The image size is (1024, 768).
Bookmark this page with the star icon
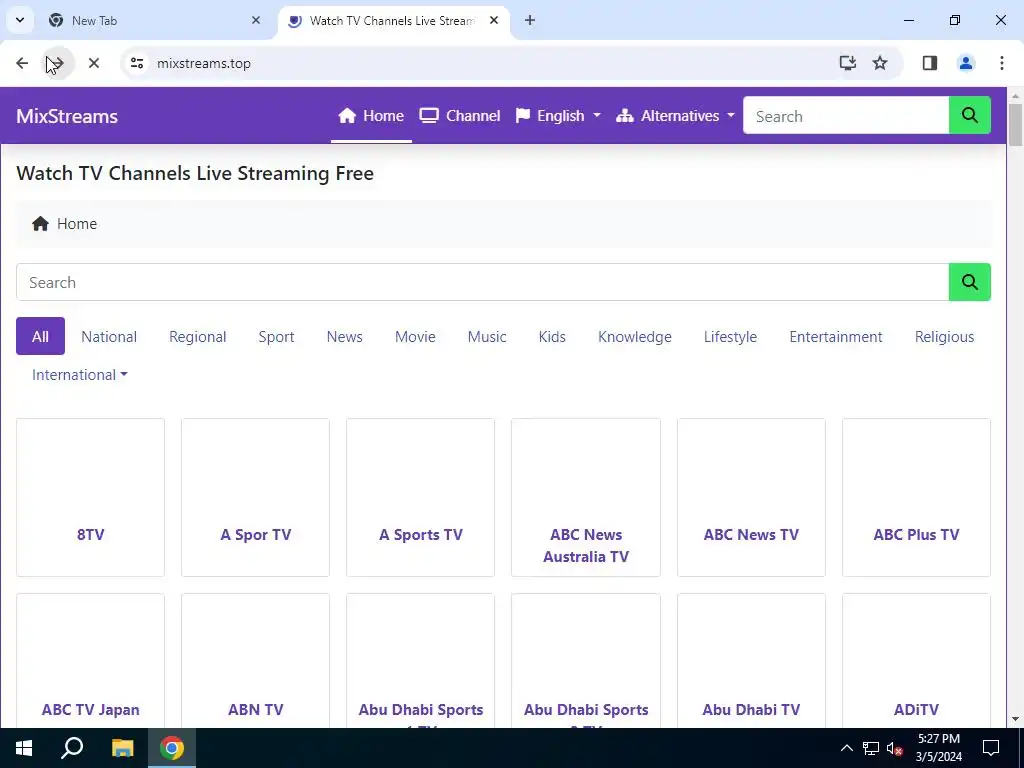(x=880, y=63)
